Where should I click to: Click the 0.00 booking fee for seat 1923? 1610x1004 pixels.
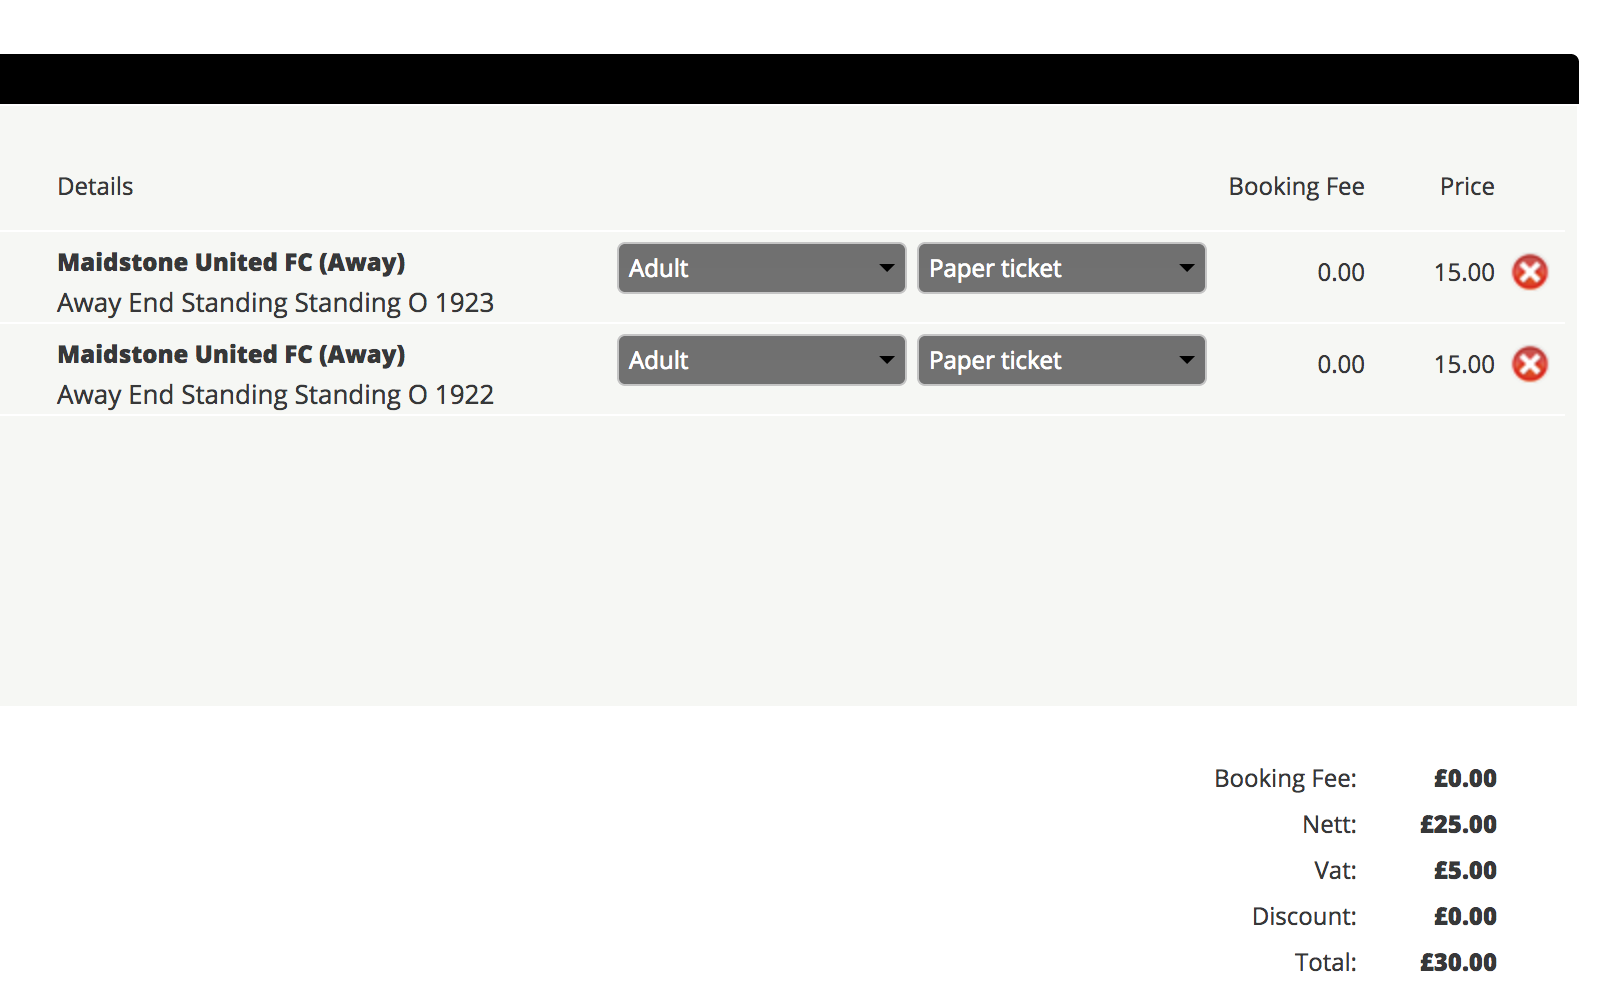tap(1340, 272)
